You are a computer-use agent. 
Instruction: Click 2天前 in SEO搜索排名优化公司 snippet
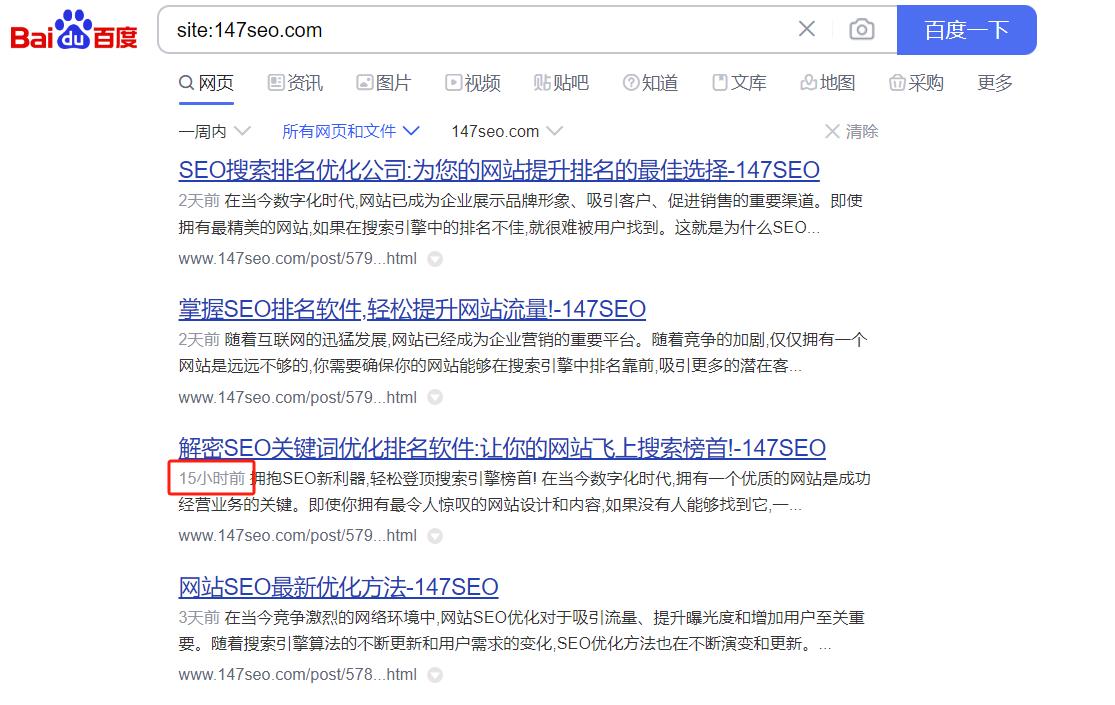[x=199, y=201]
